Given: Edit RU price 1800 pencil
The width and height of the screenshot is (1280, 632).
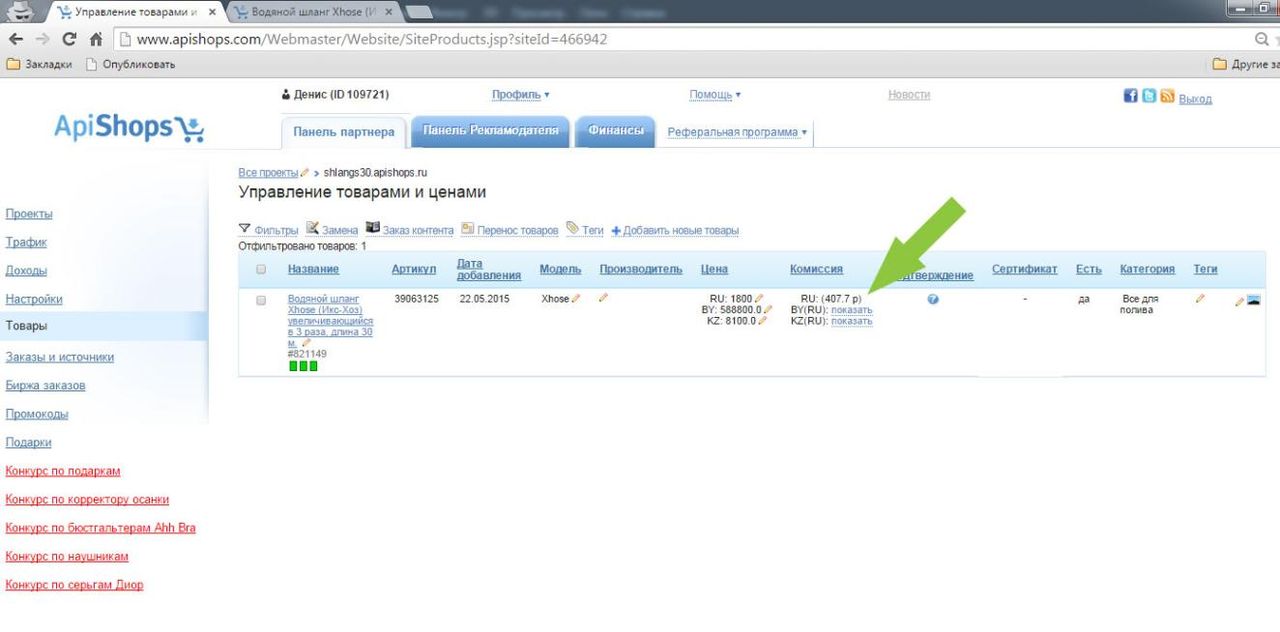Looking at the screenshot, I should pos(759,298).
